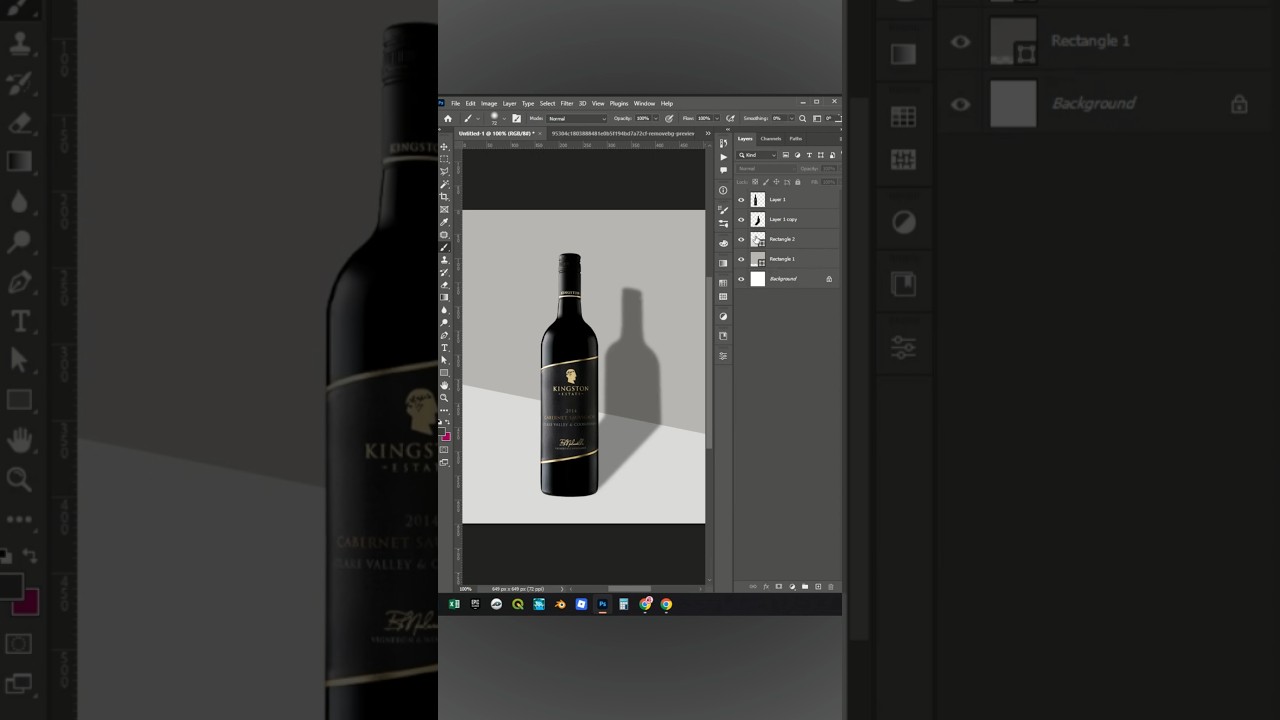Image resolution: width=1280 pixels, height=720 pixels.
Task: Select the Dodge tool
Action: [x=445, y=322]
